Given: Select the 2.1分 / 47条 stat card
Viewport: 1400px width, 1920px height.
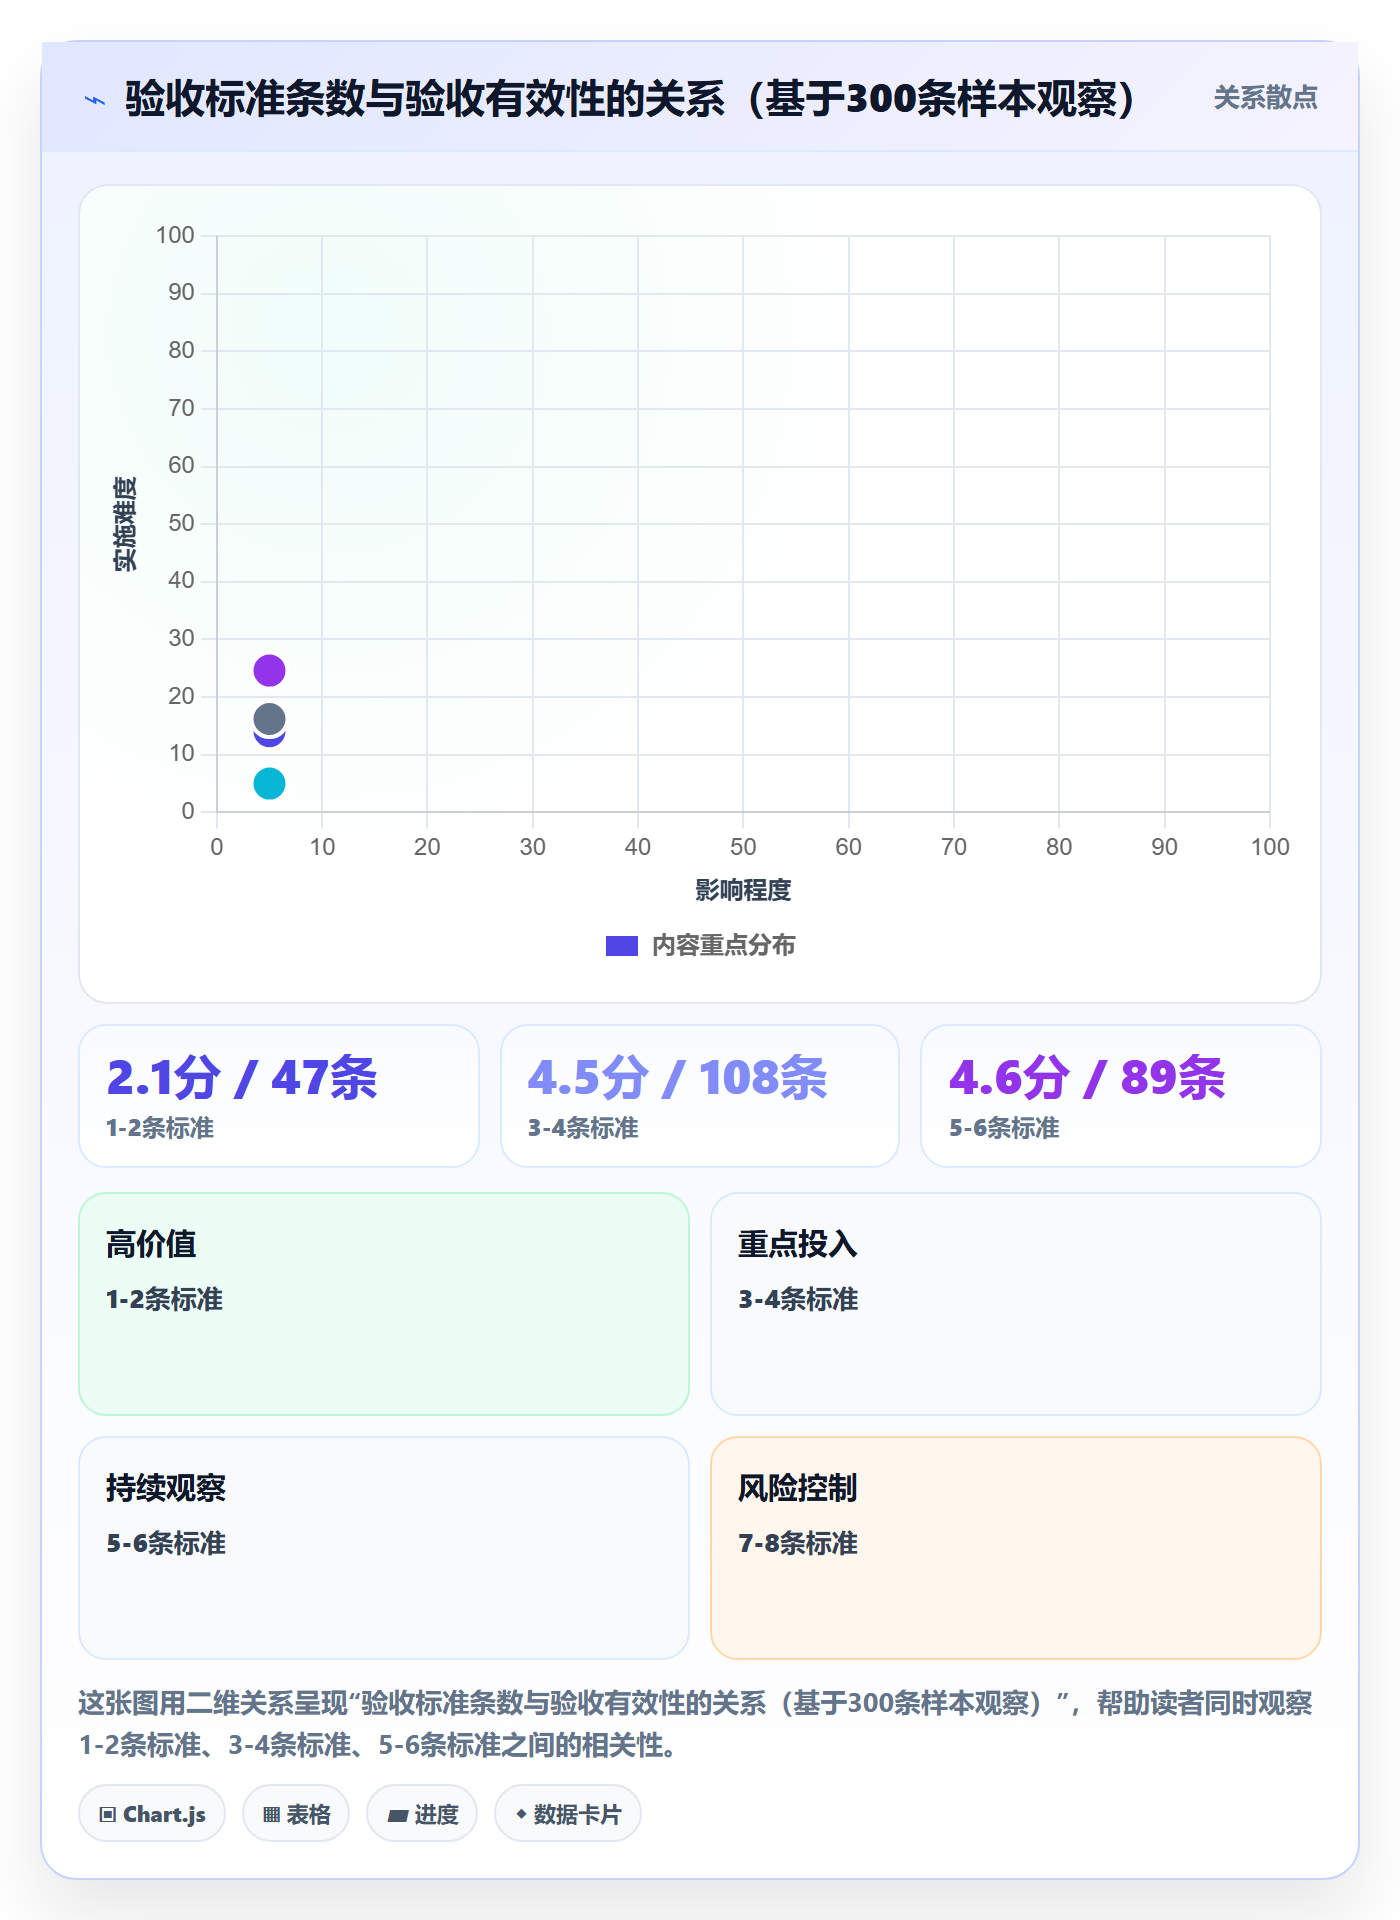Looking at the screenshot, I should click(x=279, y=1096).
